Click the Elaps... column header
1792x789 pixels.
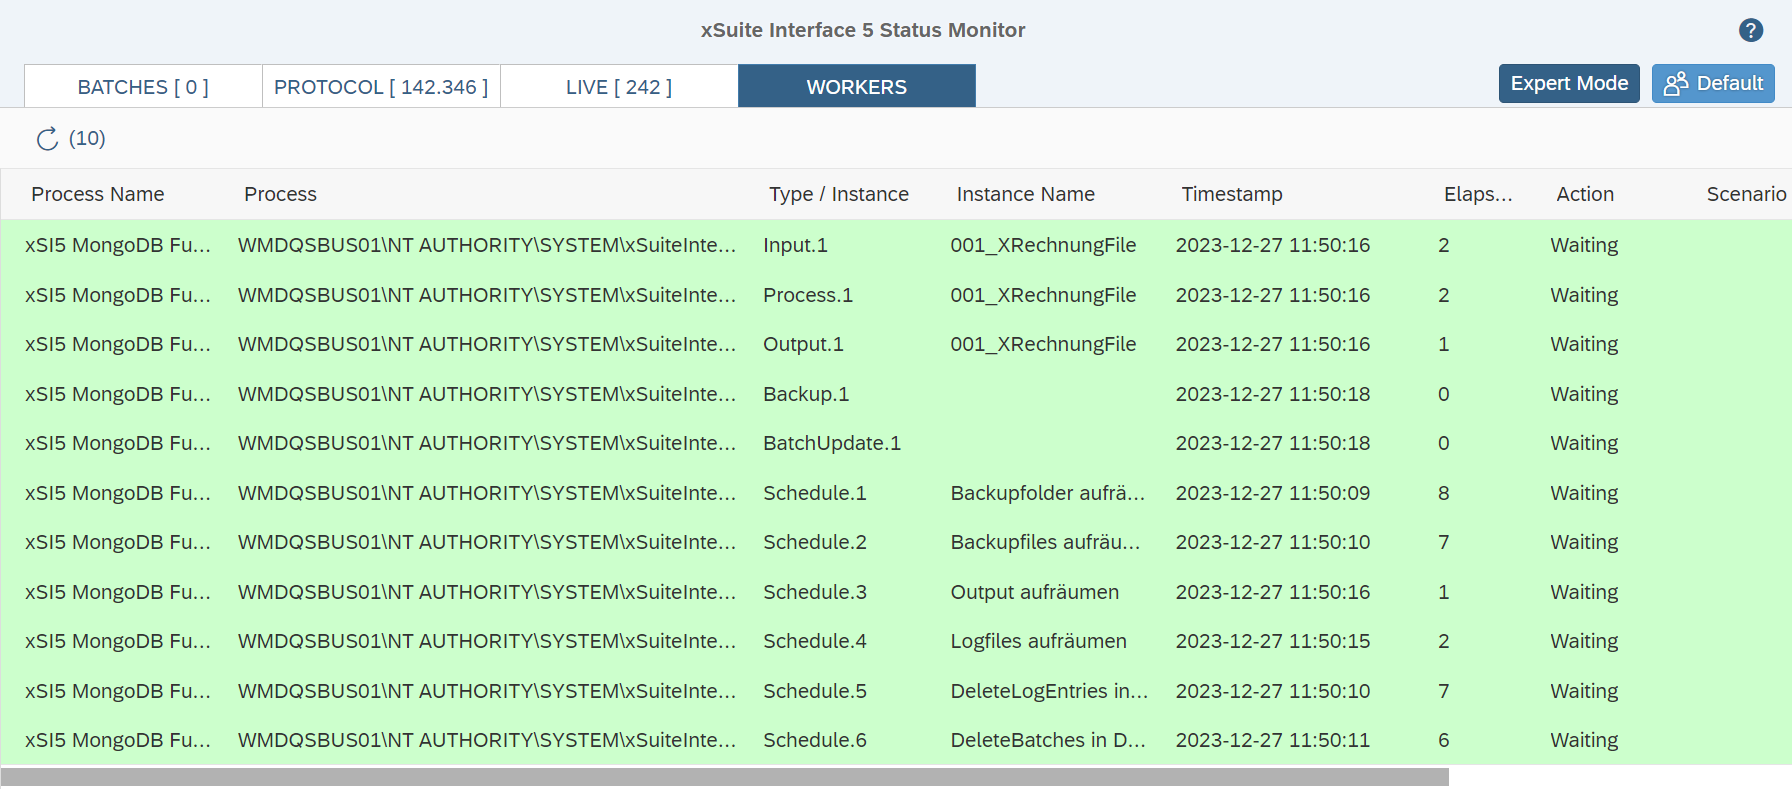1478,194
